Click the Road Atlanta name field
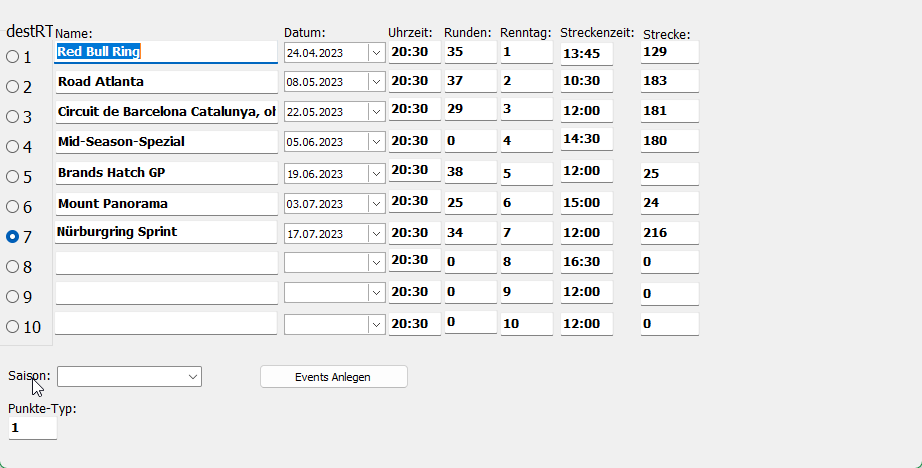922x468 pixels. pyautogui.click(x=166, y=81)
